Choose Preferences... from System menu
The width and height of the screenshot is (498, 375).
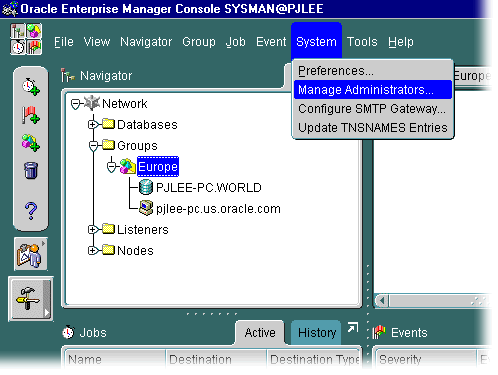373,71
